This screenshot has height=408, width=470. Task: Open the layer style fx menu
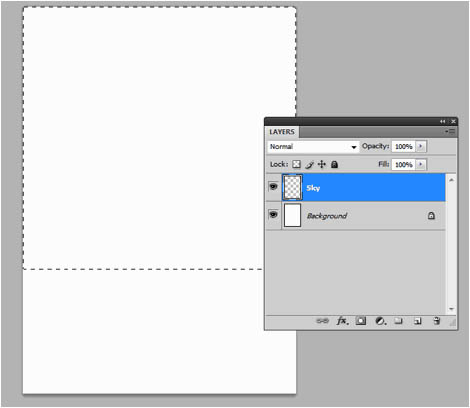point(342,321)
